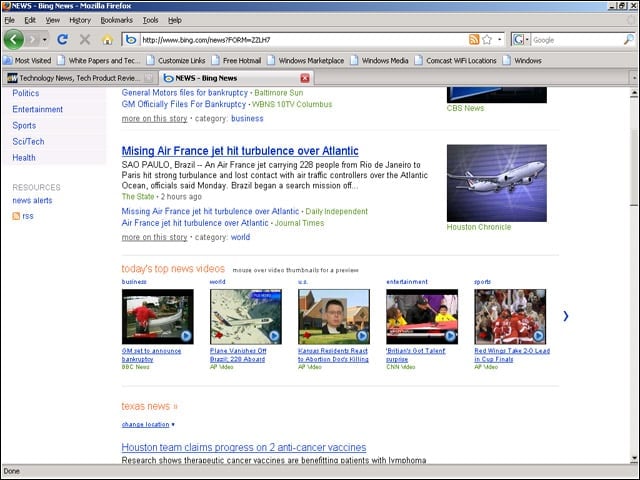Open the business category link
The height and width of the screenshot is (480, 640).
[247, 118]
